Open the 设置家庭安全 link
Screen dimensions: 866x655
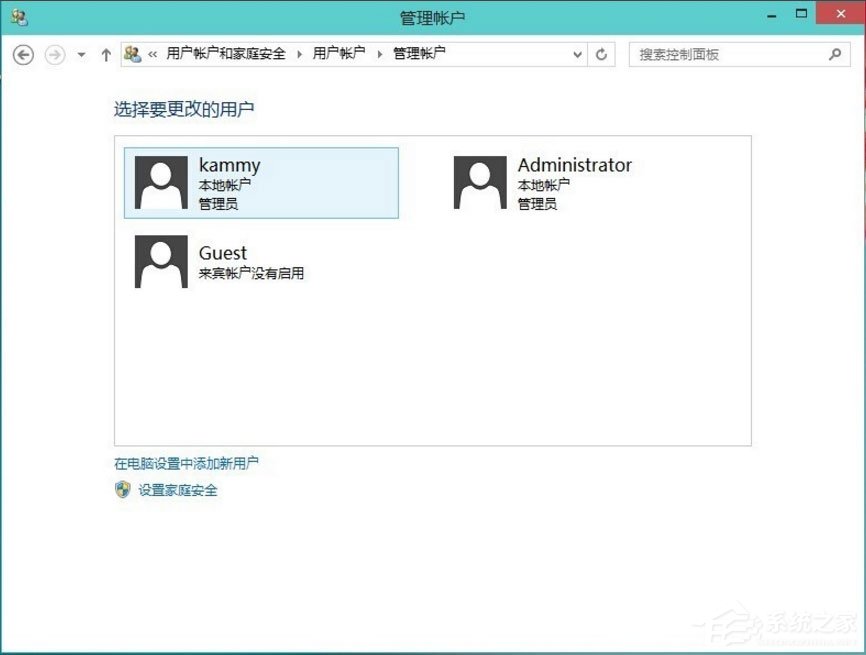pos(175,490)
